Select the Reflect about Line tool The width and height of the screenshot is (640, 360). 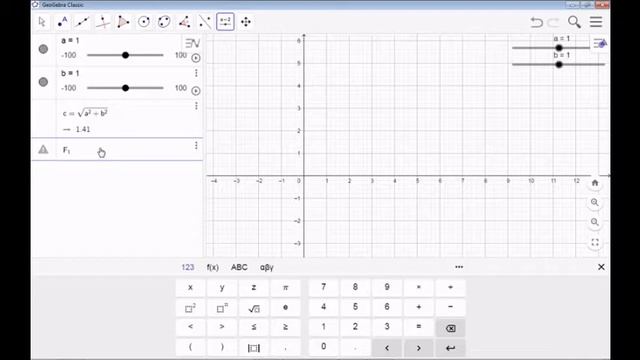click(205, 22)
